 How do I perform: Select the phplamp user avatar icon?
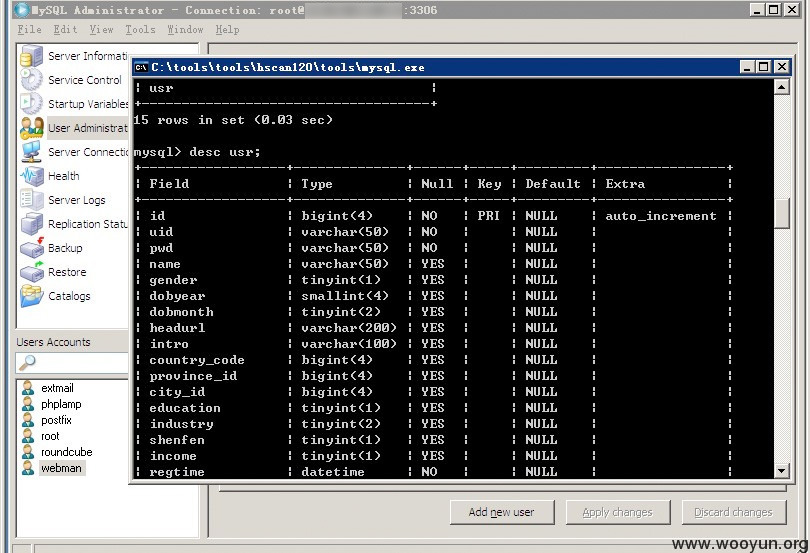(x=28, y=404)
